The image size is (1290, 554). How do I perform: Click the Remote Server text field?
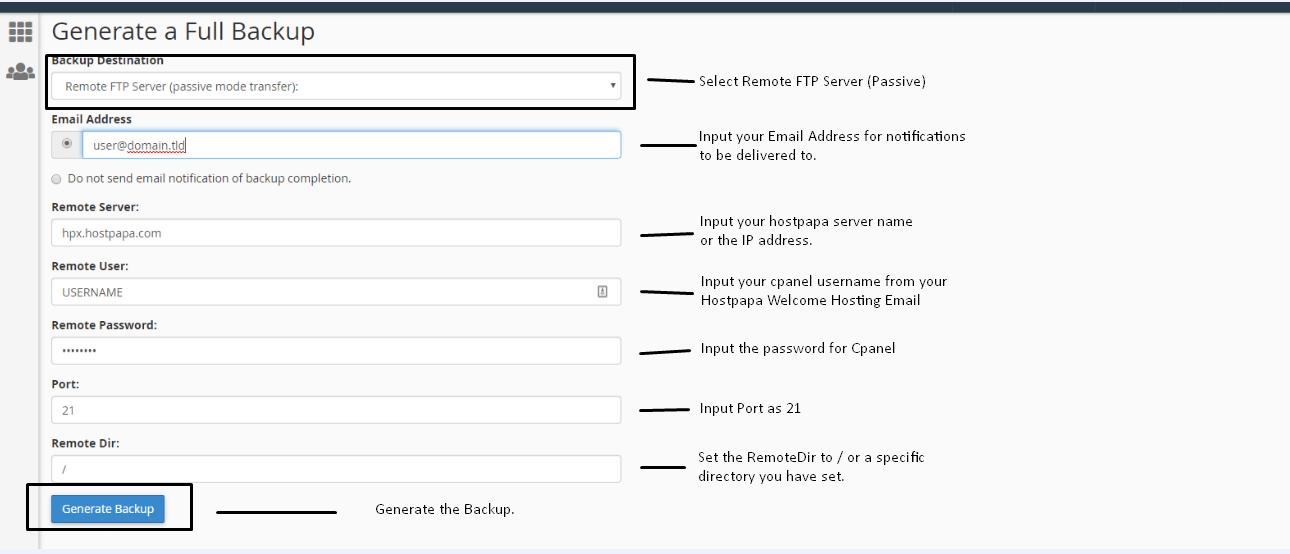point(336,233)
